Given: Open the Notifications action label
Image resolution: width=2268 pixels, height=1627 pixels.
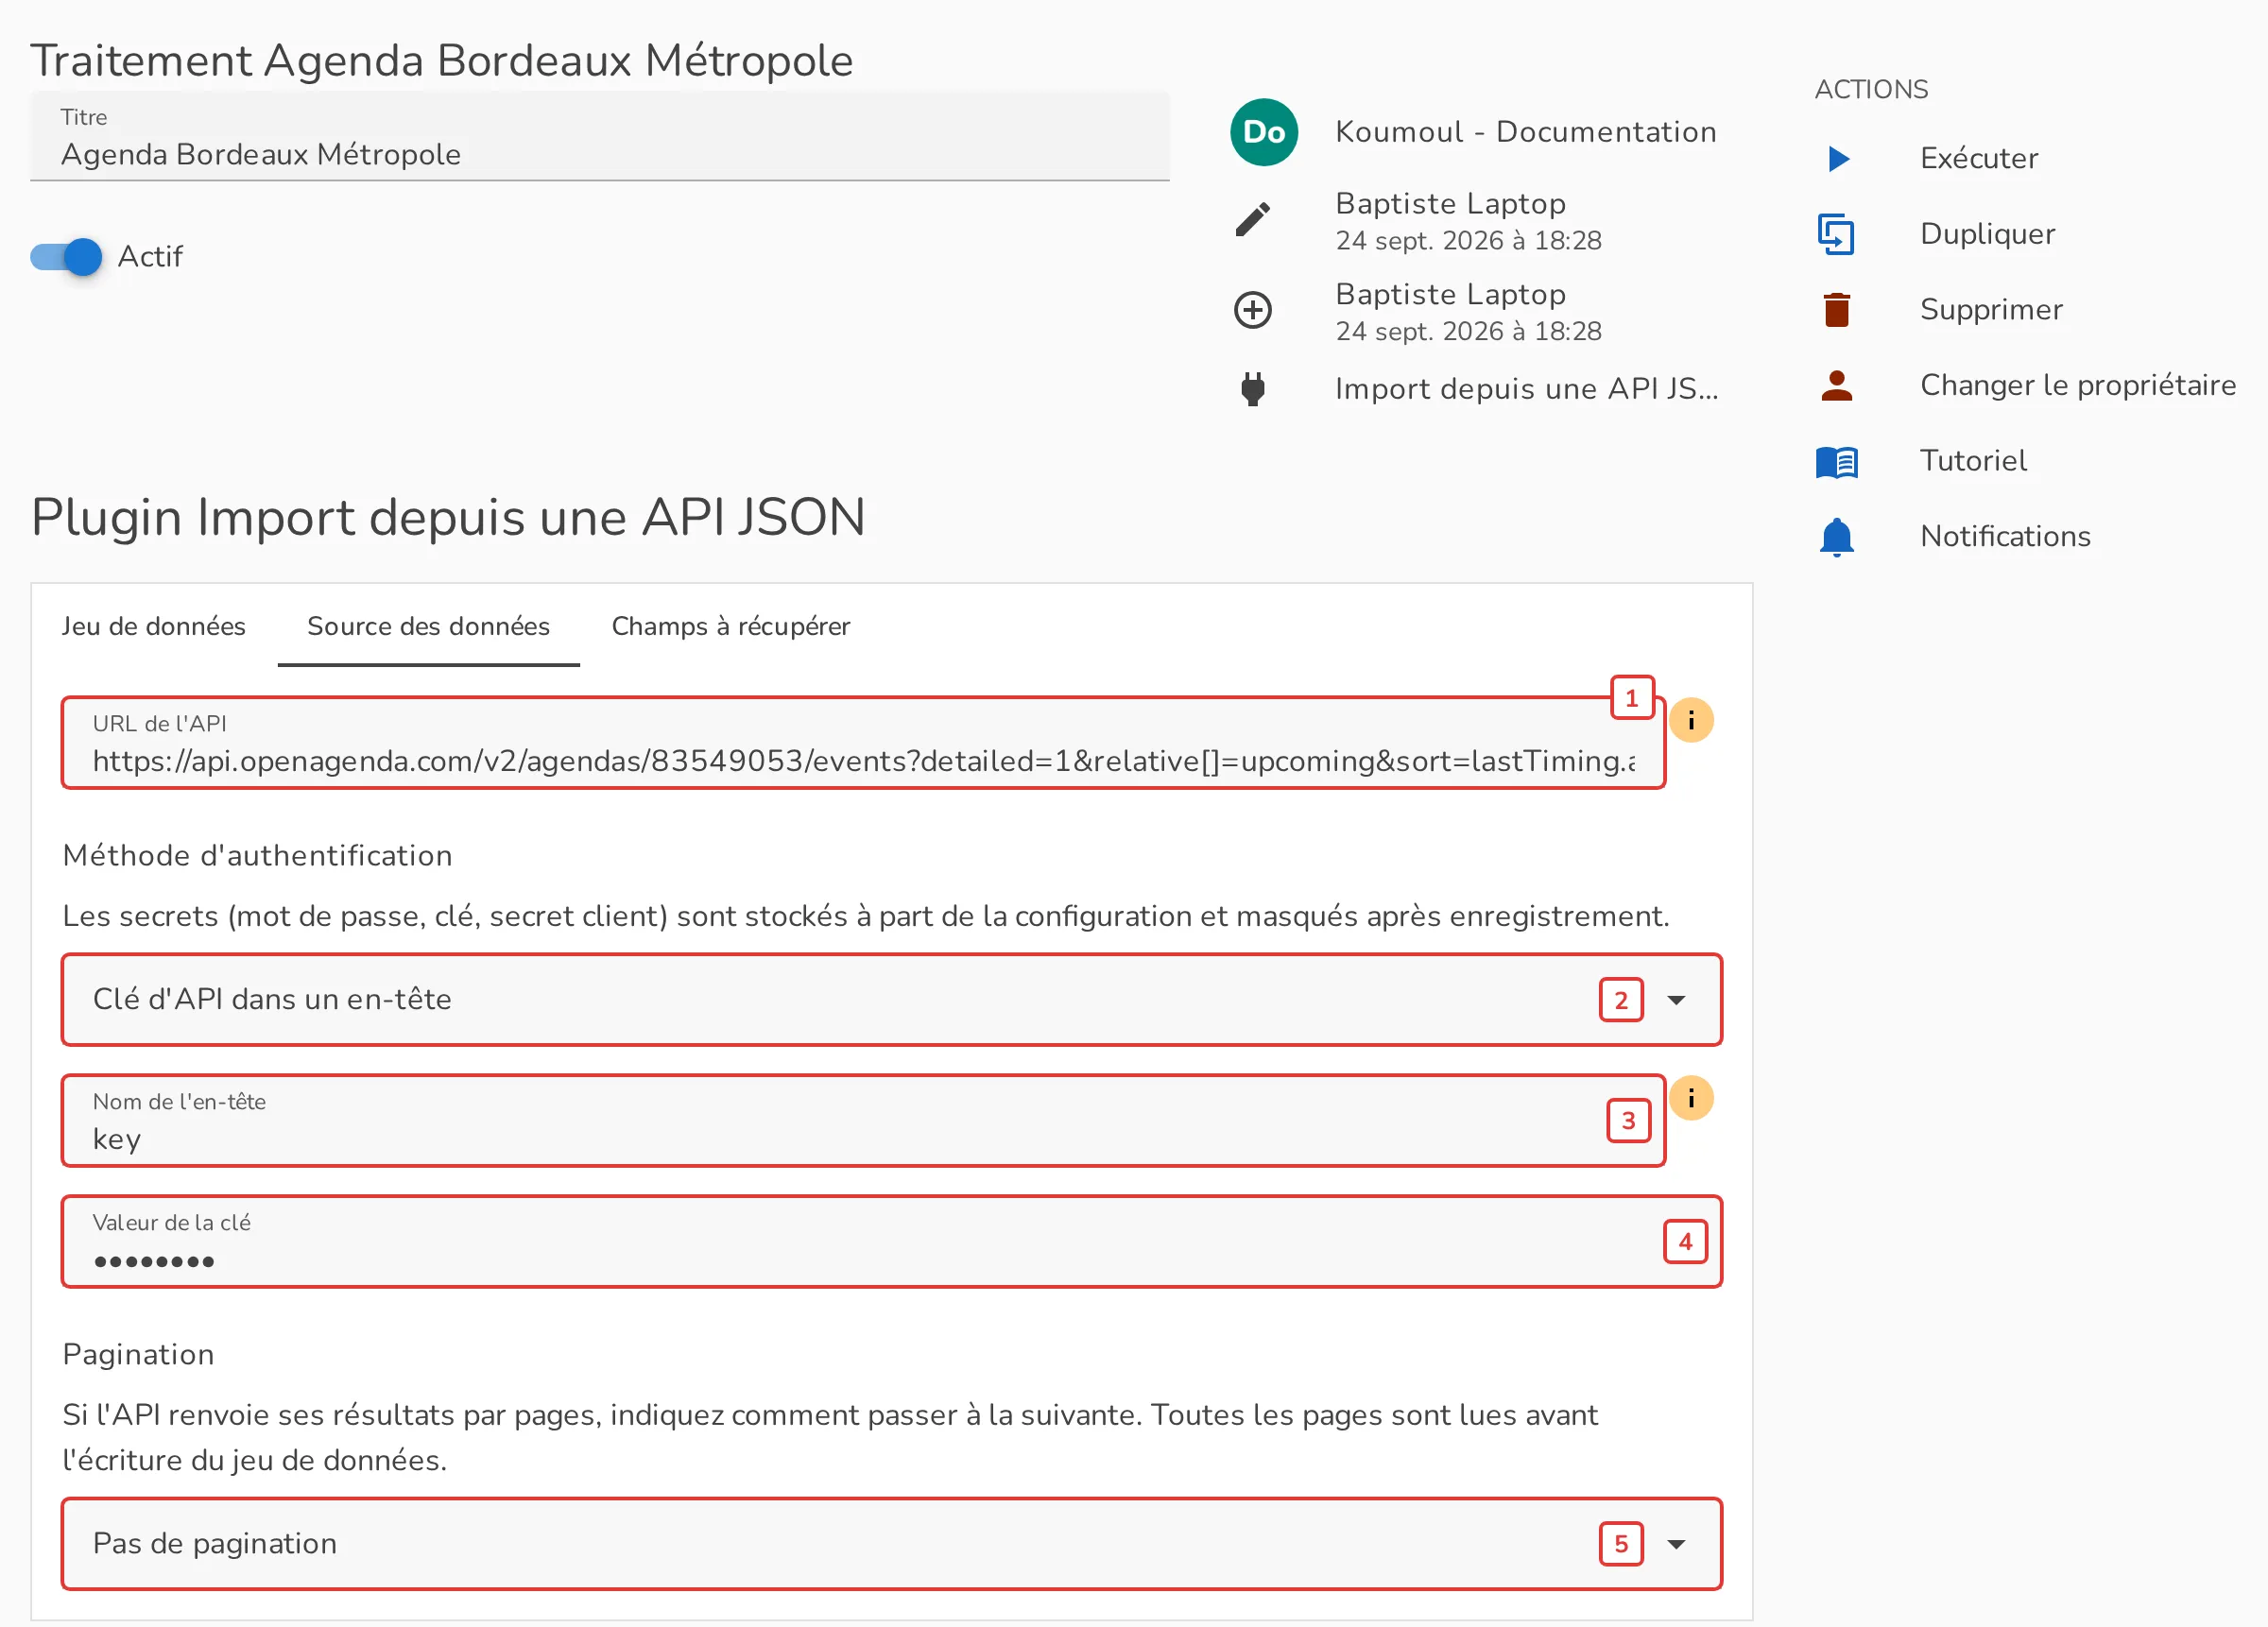Looking at the screenshot, I should click(2005, 537).
